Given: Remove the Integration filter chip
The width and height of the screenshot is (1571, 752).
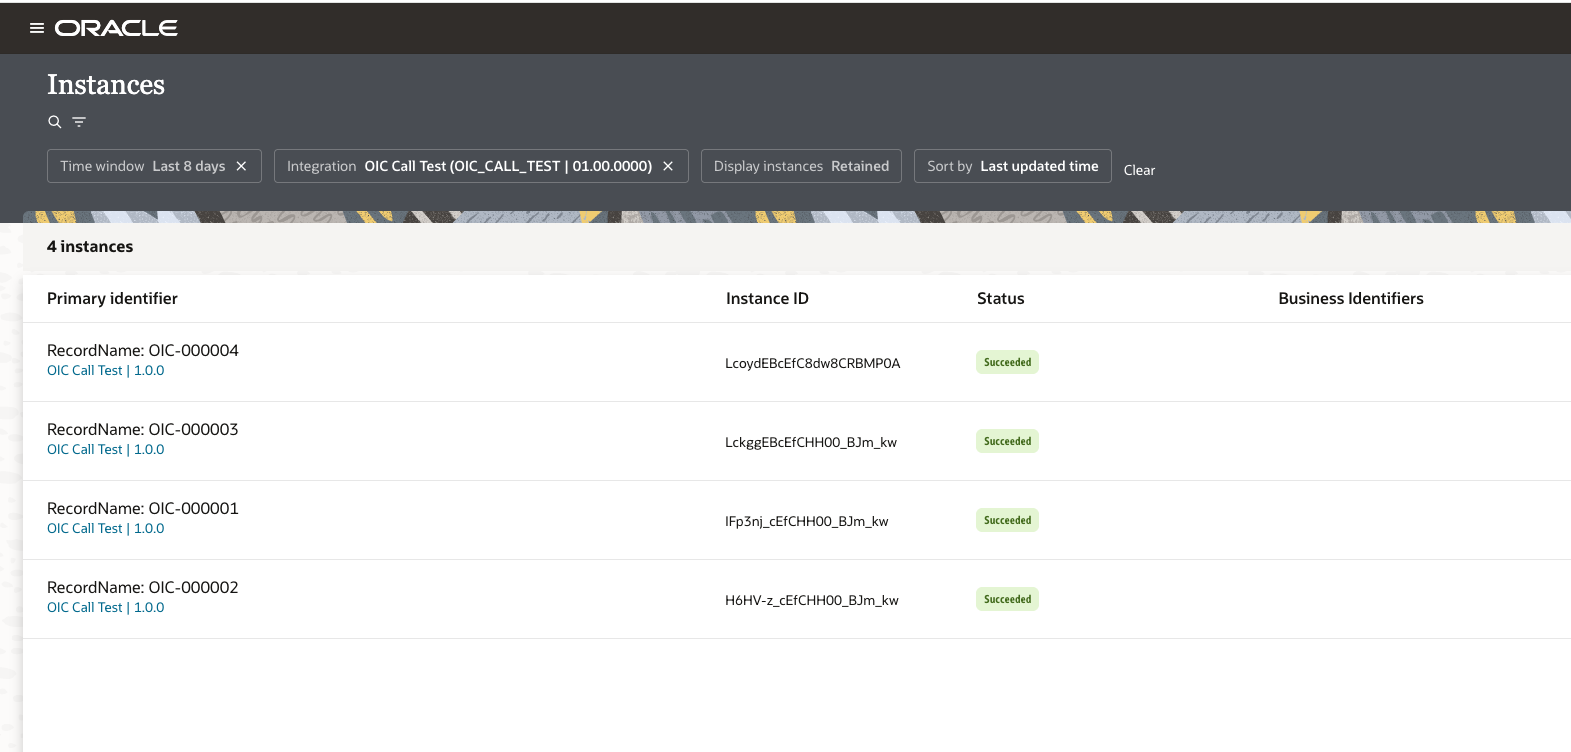Looking at the screenshot, I should click(668, 166).
